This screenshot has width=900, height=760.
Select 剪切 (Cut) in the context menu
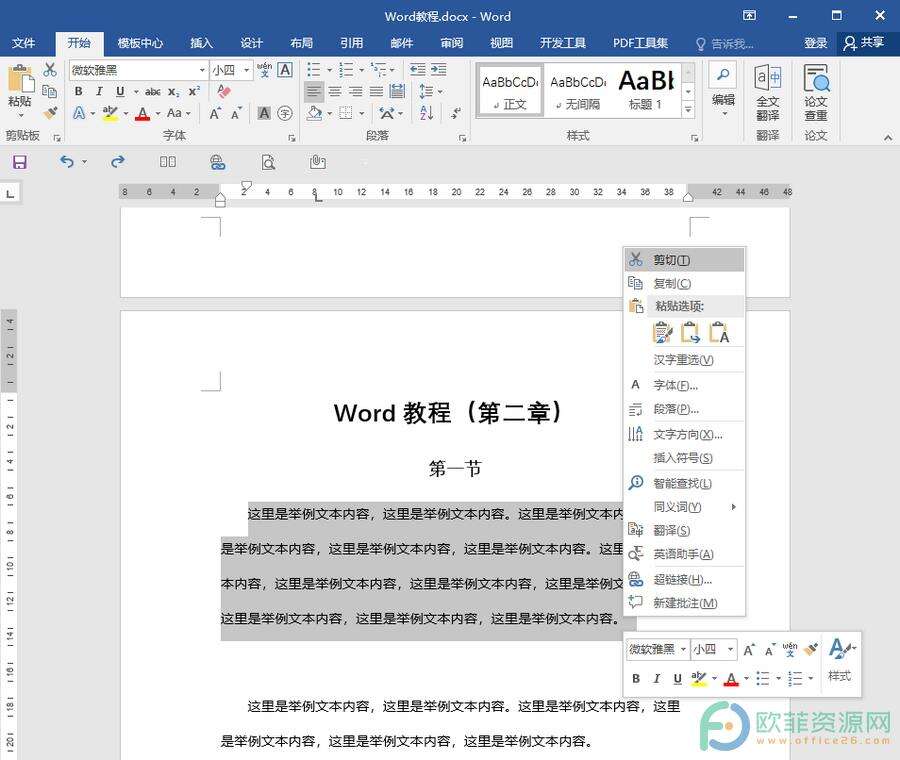tap(684, 259)
